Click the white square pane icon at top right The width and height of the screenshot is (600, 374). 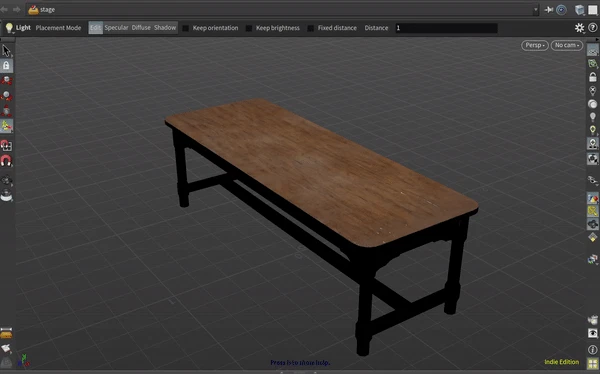[x=593, y=10]
